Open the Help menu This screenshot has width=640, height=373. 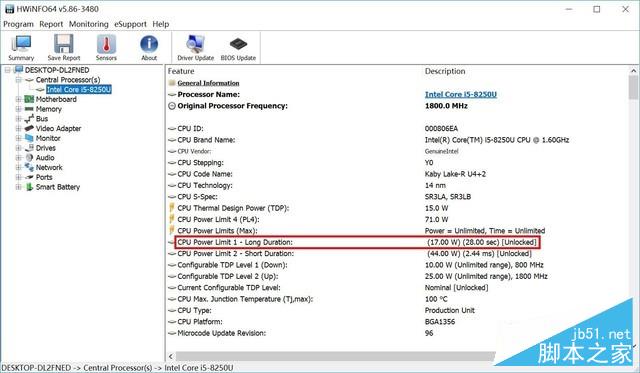160,24
